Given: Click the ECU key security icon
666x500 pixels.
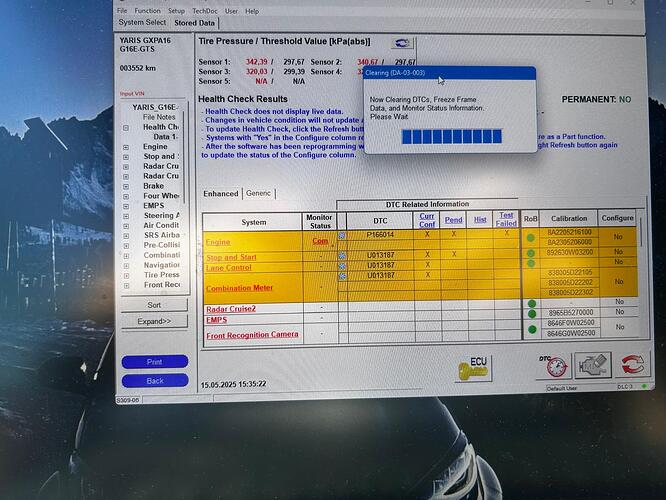Looking at the screenshot, I should tap(472, 369).
